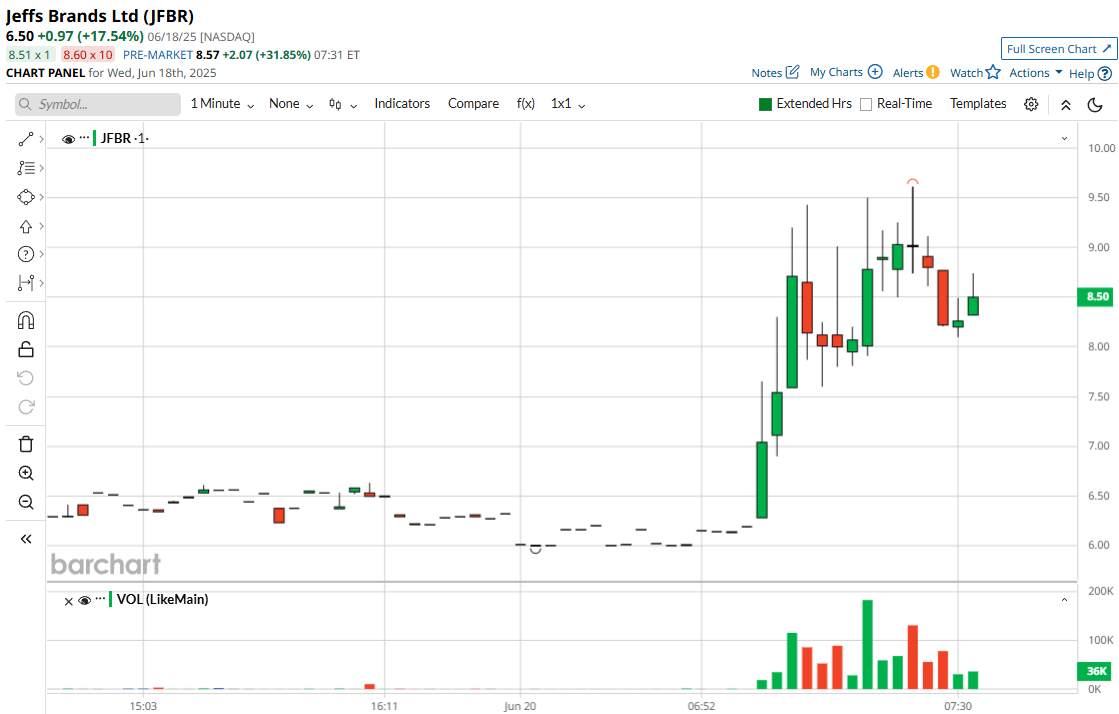Screen dimensions: 1119x714
Task: Hide the JFBR price series eye
Action: (69, 139)
